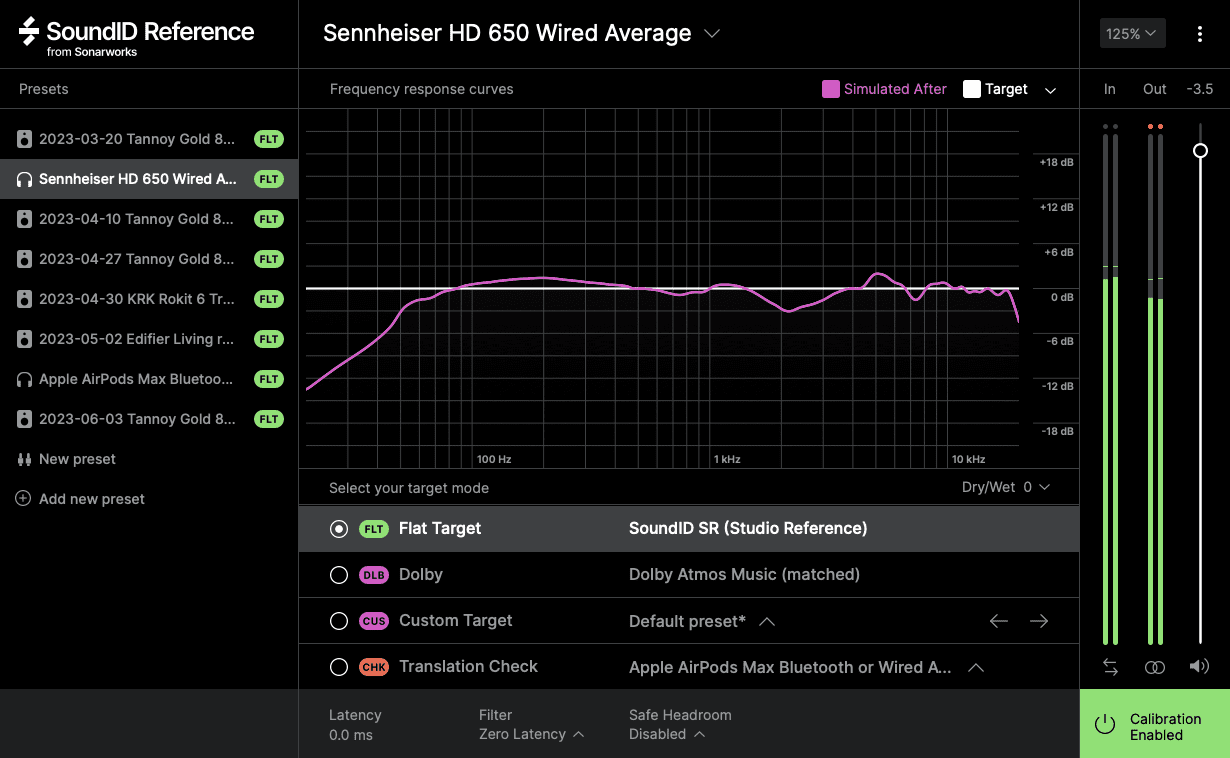Select the Flat Target radio button
1230x758 pixels.
pyautogui.click(x=339, y=529)
